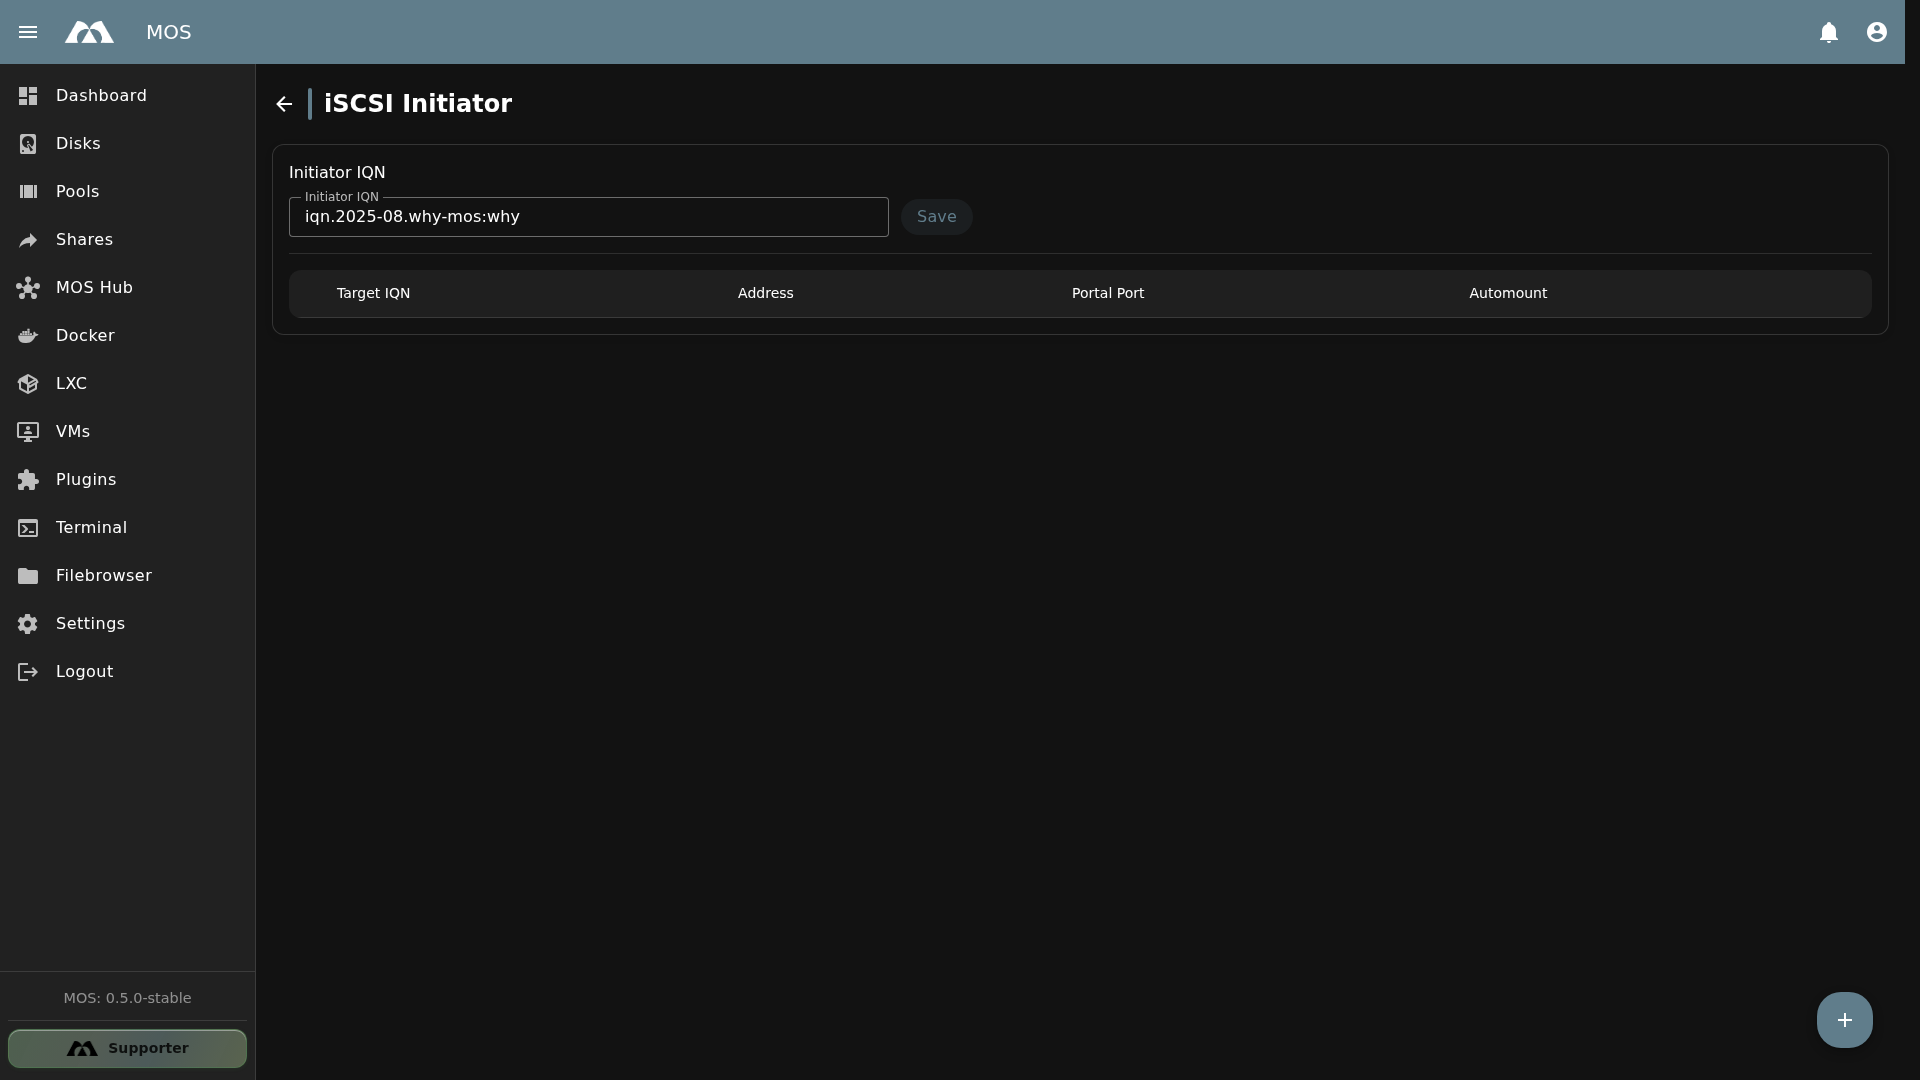1920x1080 pixels.
Task: Click the Target IQN column header
Action: tap(373, 293)
